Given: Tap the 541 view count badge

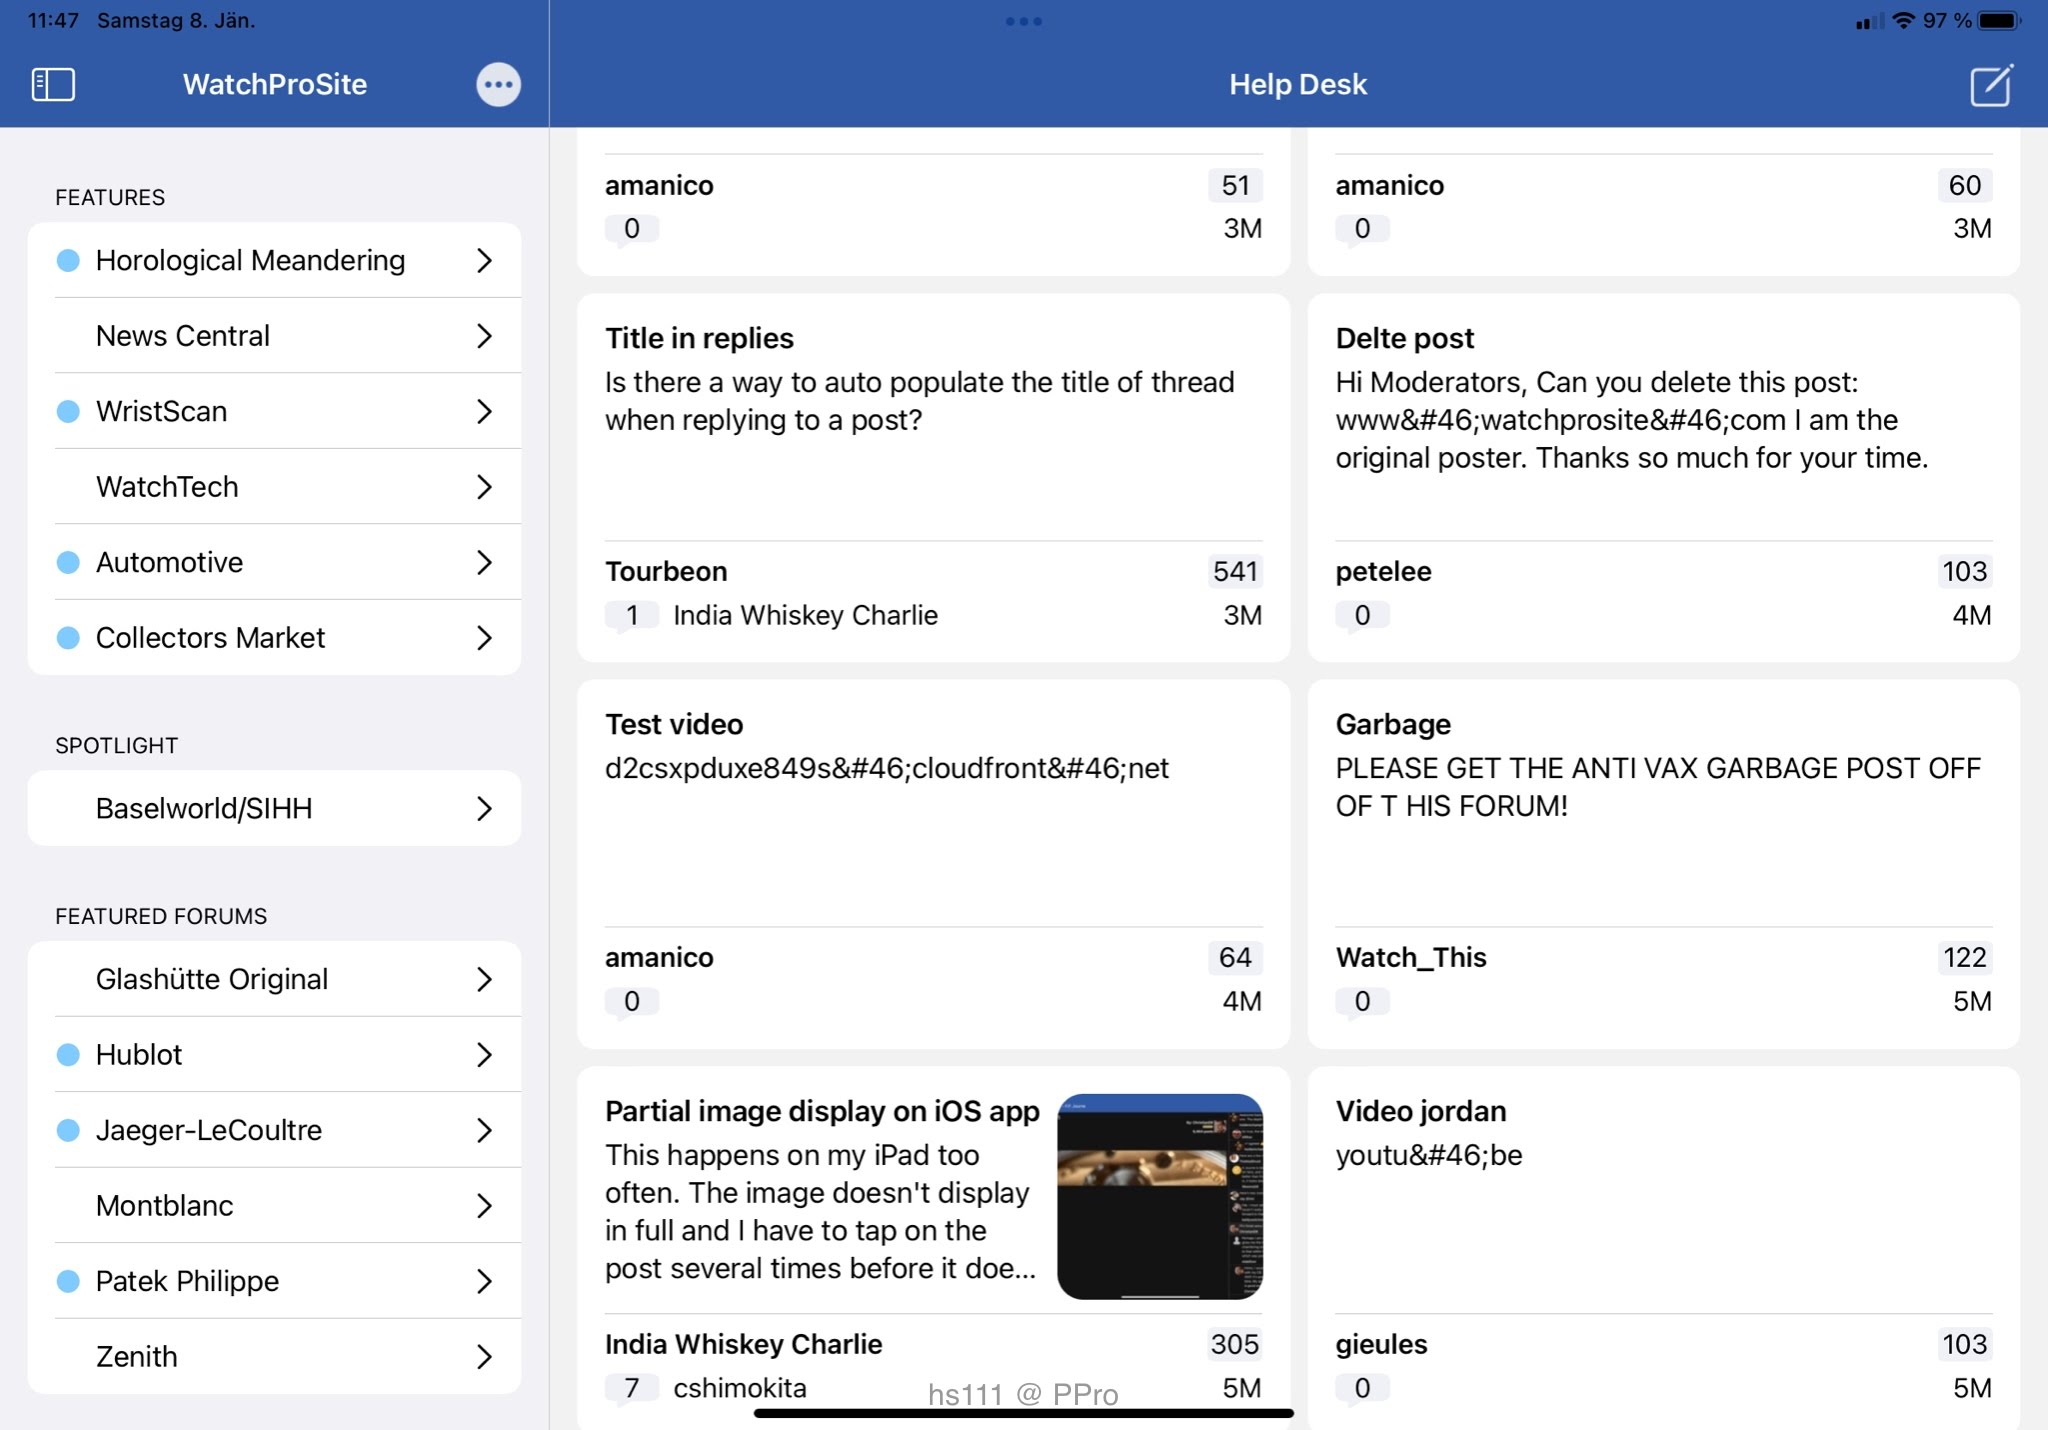Looking at the screenshot, I should [x=1235, y=571].
